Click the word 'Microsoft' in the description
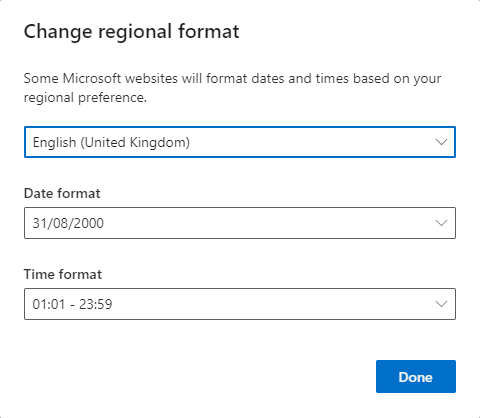 pos(92,79)
